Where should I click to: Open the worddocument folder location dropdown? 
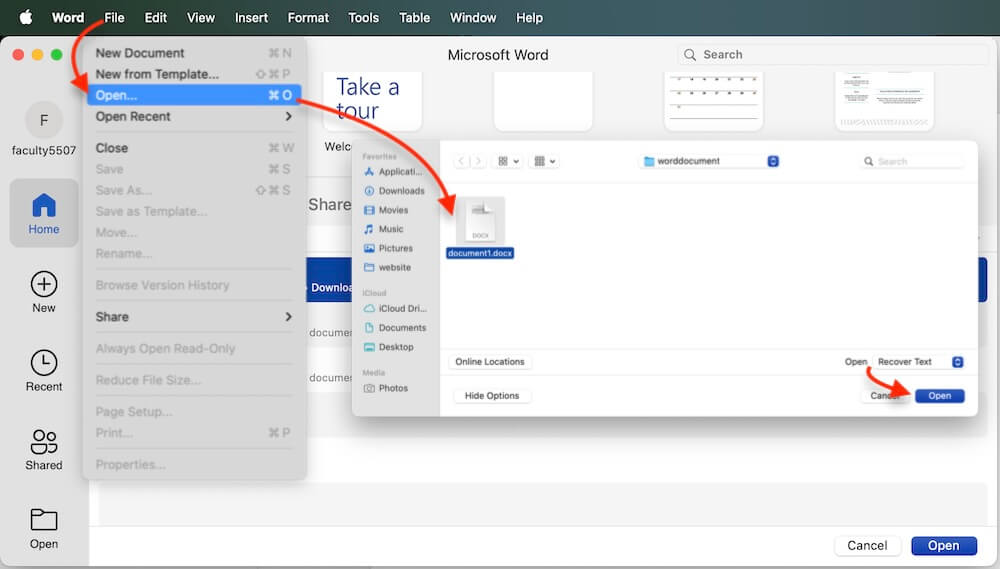(x=710, y=161)
